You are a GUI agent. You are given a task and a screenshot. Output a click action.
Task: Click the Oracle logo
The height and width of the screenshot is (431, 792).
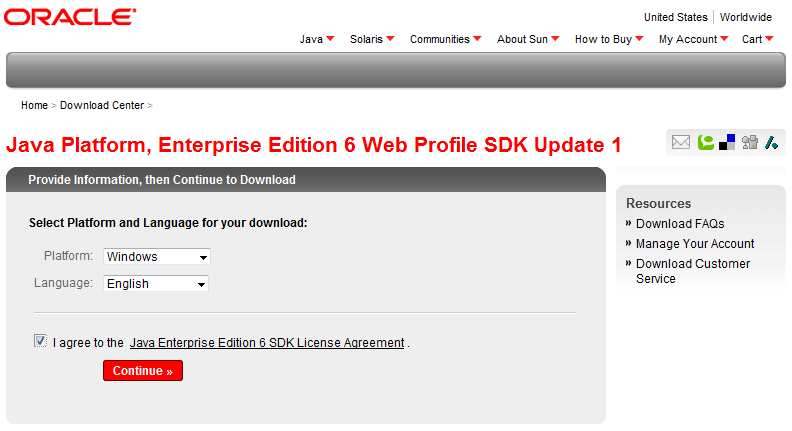(x=70, y=17)
